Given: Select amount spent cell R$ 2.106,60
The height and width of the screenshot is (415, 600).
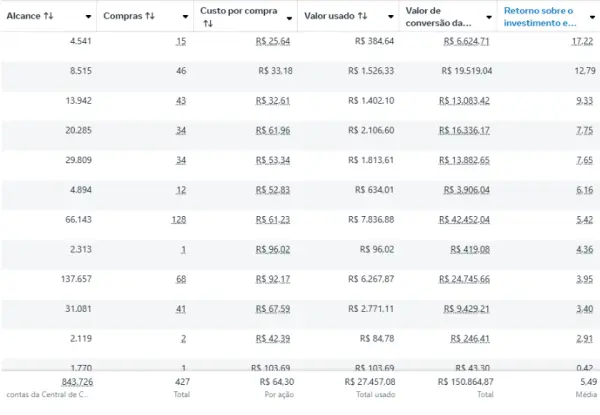Looking at the screenshot, I should pos(371,131).
